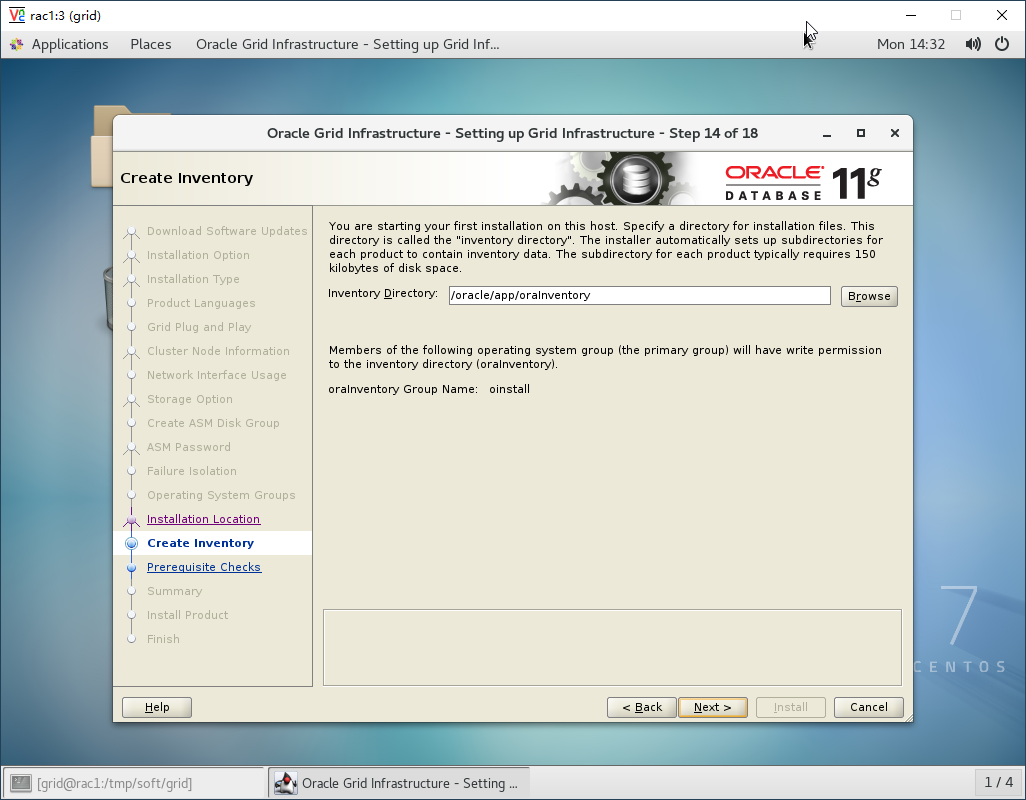
Task: Open the Places menu
Action: click(150, 44)
